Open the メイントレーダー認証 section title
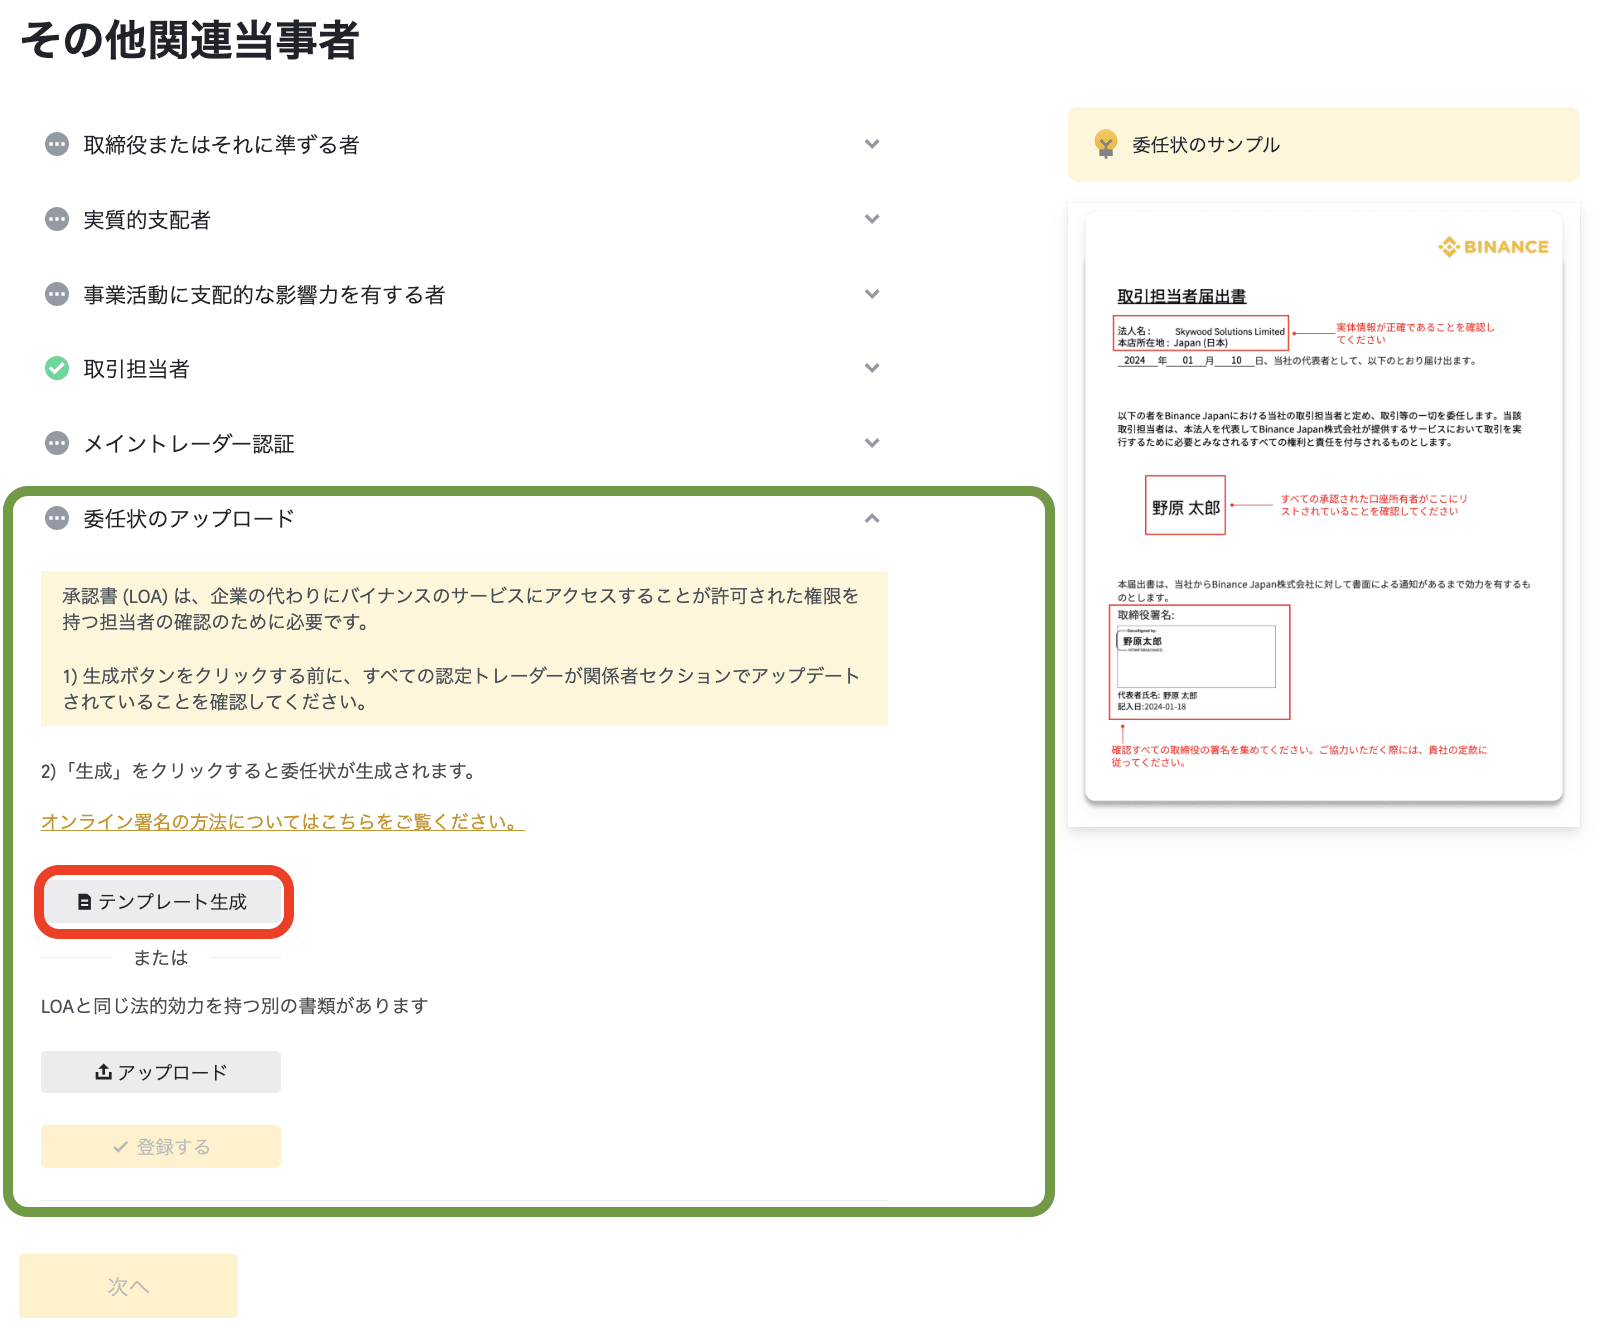Viewport: 1600px width, 1328px height. pyautogui.click(x=188, y=443)
